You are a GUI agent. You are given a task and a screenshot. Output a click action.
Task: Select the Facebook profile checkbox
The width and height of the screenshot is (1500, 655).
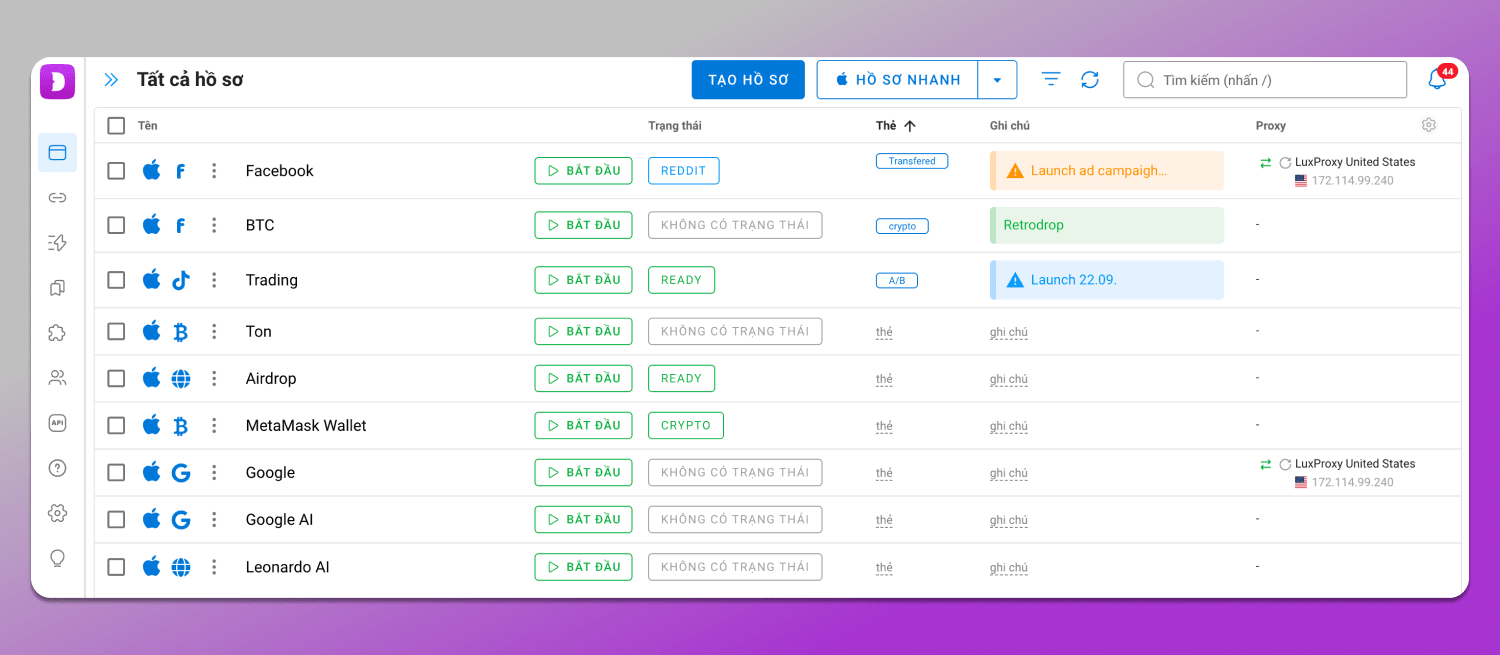point(116,171)
